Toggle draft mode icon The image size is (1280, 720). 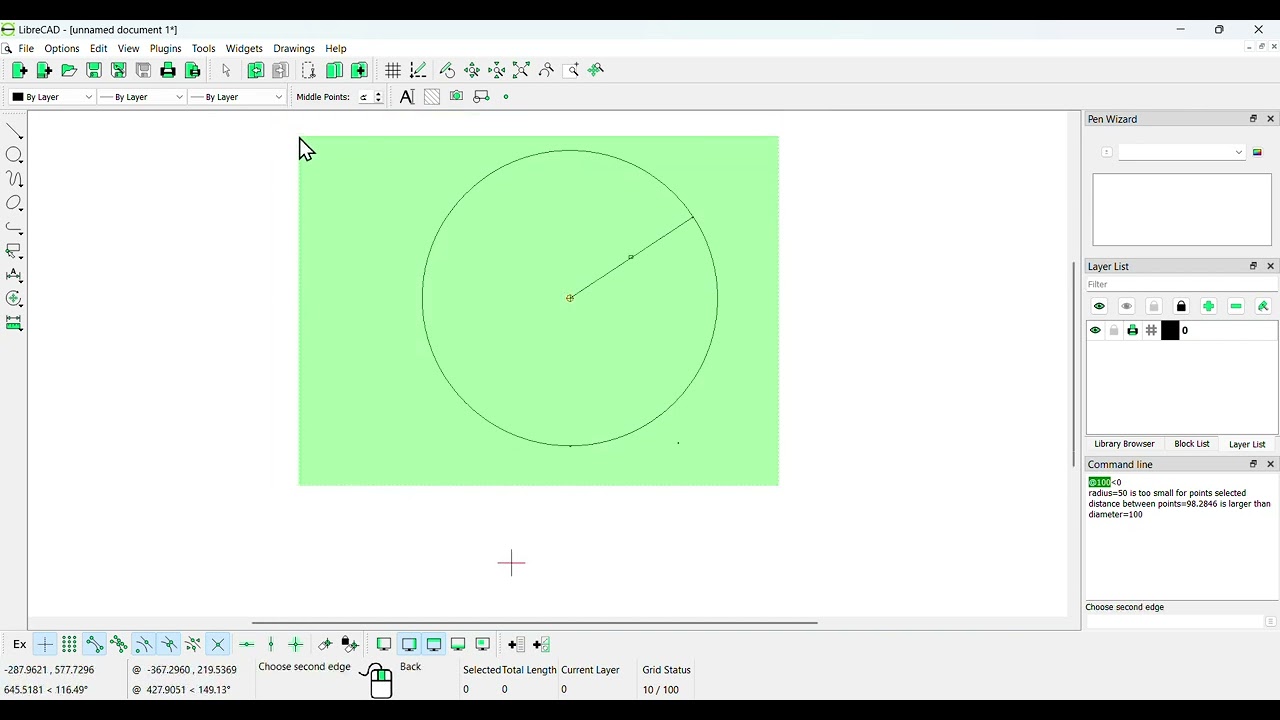[x=418, y=70]
